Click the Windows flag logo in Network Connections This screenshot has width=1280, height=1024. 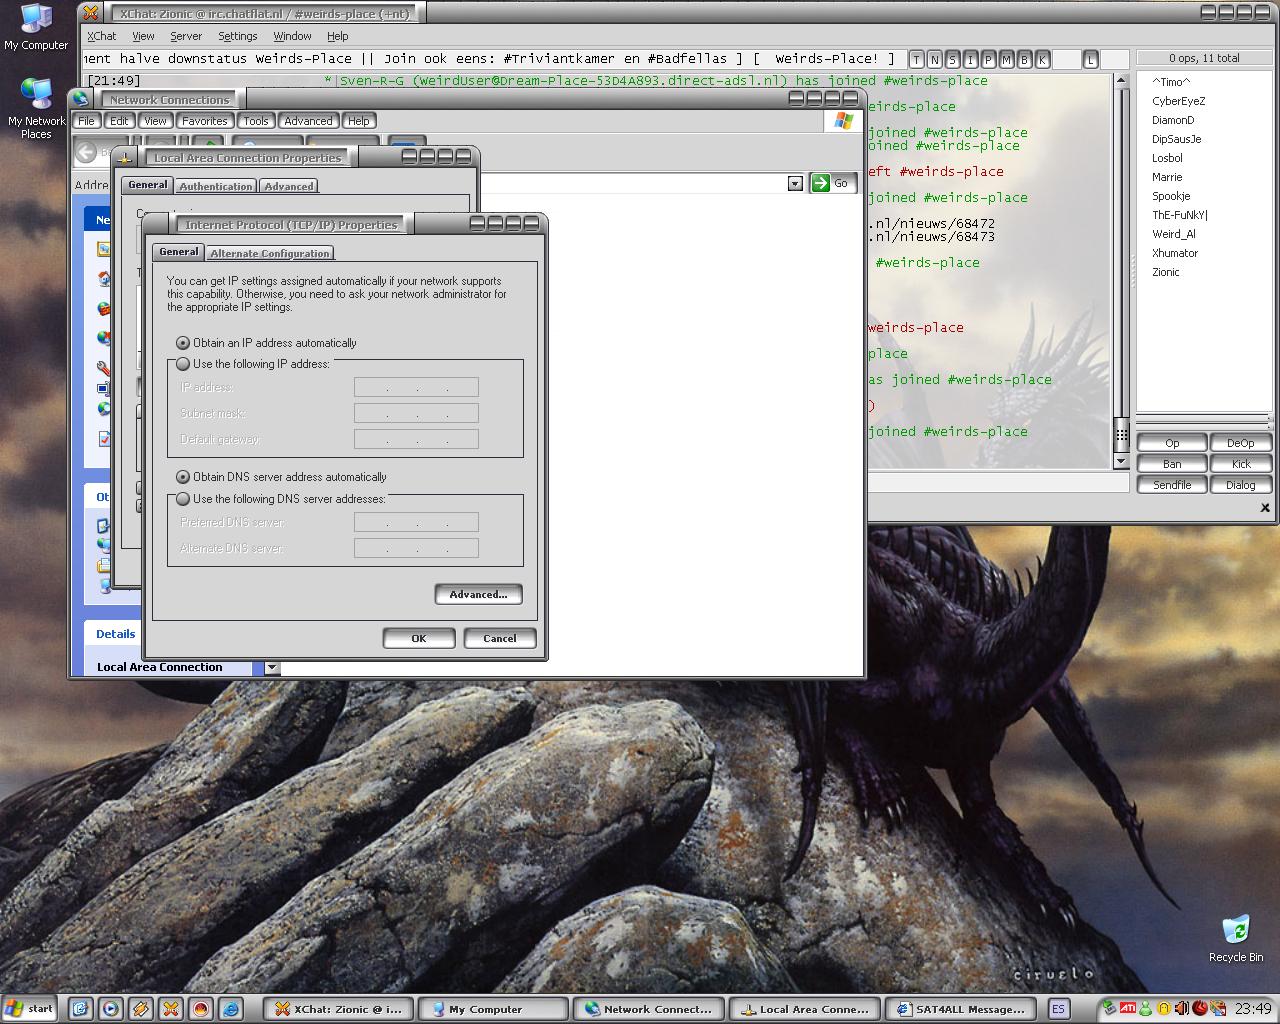click(x=843, y=121)
